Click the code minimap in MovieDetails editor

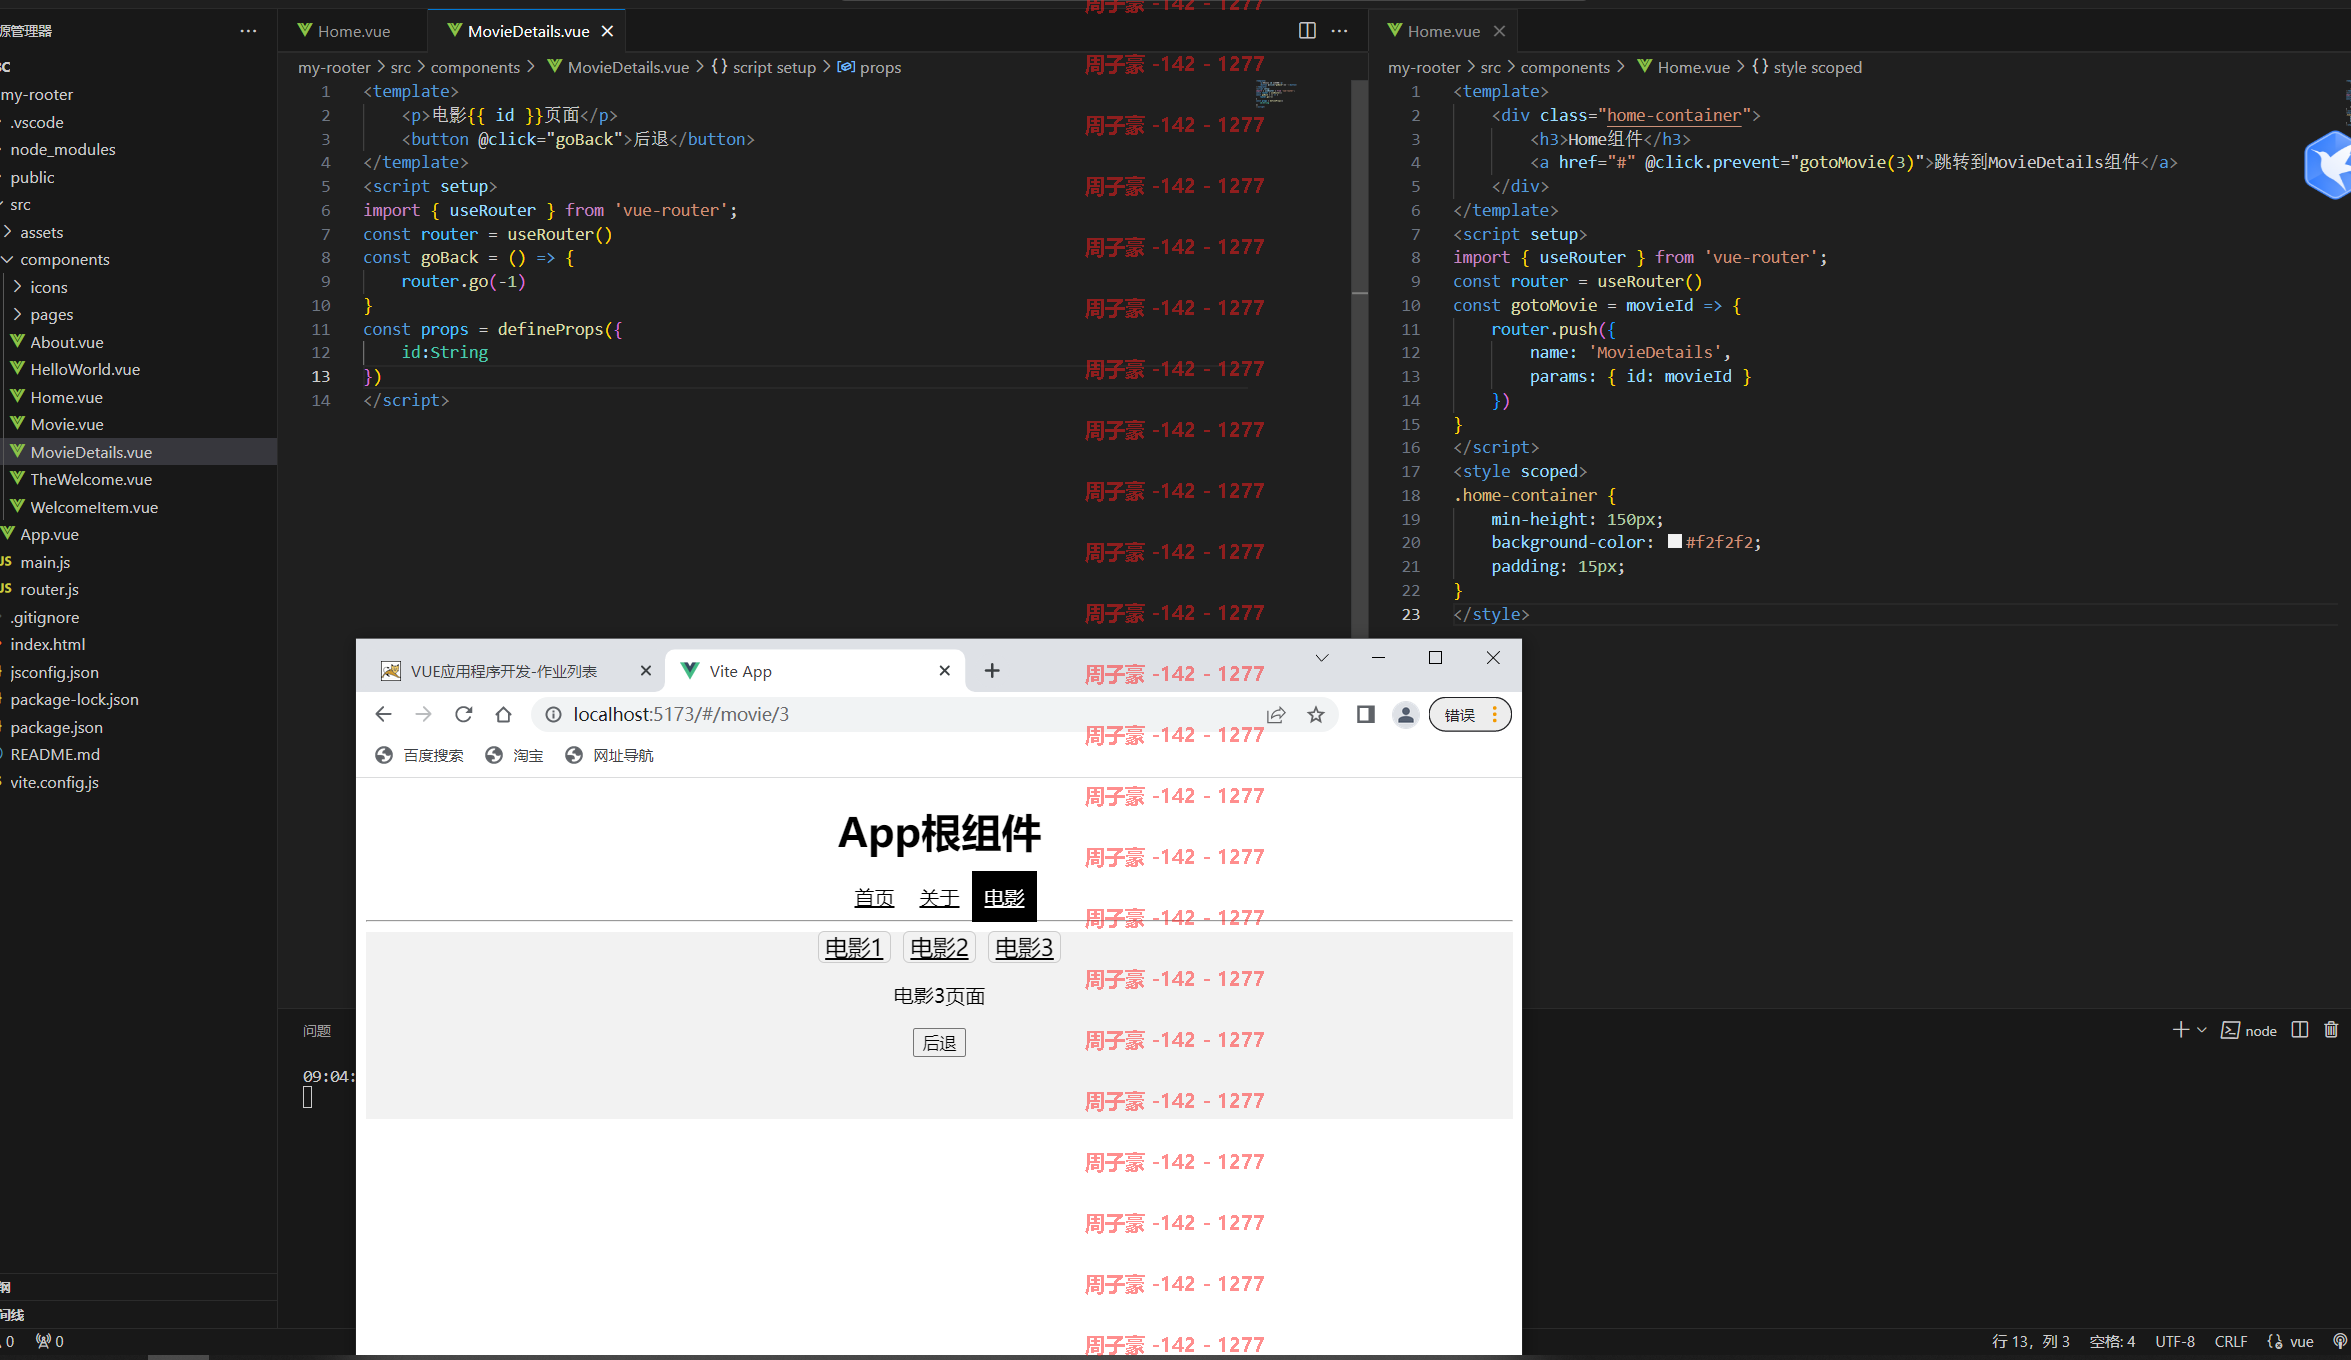pos(1276,94)
